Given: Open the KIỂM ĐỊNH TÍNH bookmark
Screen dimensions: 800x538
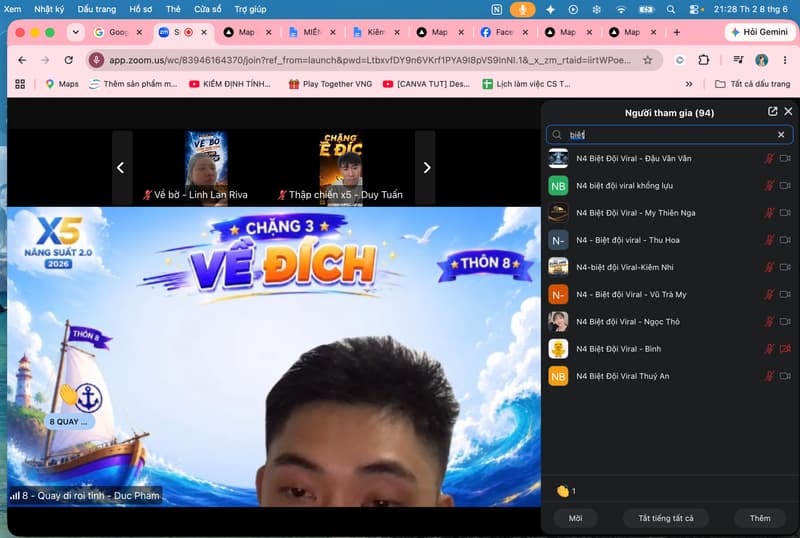Looking at the screenshot, I should click(230, 84).
